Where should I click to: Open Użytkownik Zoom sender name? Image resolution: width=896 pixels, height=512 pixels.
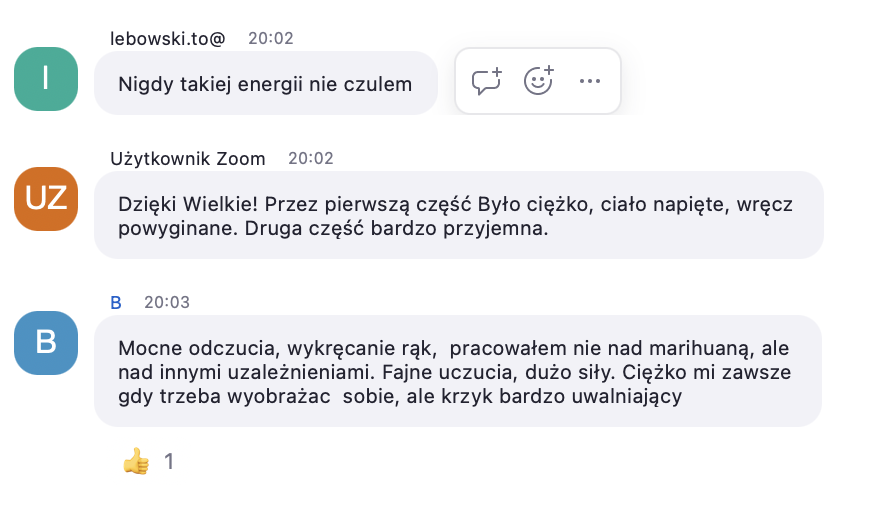click(x=188, y=158)
